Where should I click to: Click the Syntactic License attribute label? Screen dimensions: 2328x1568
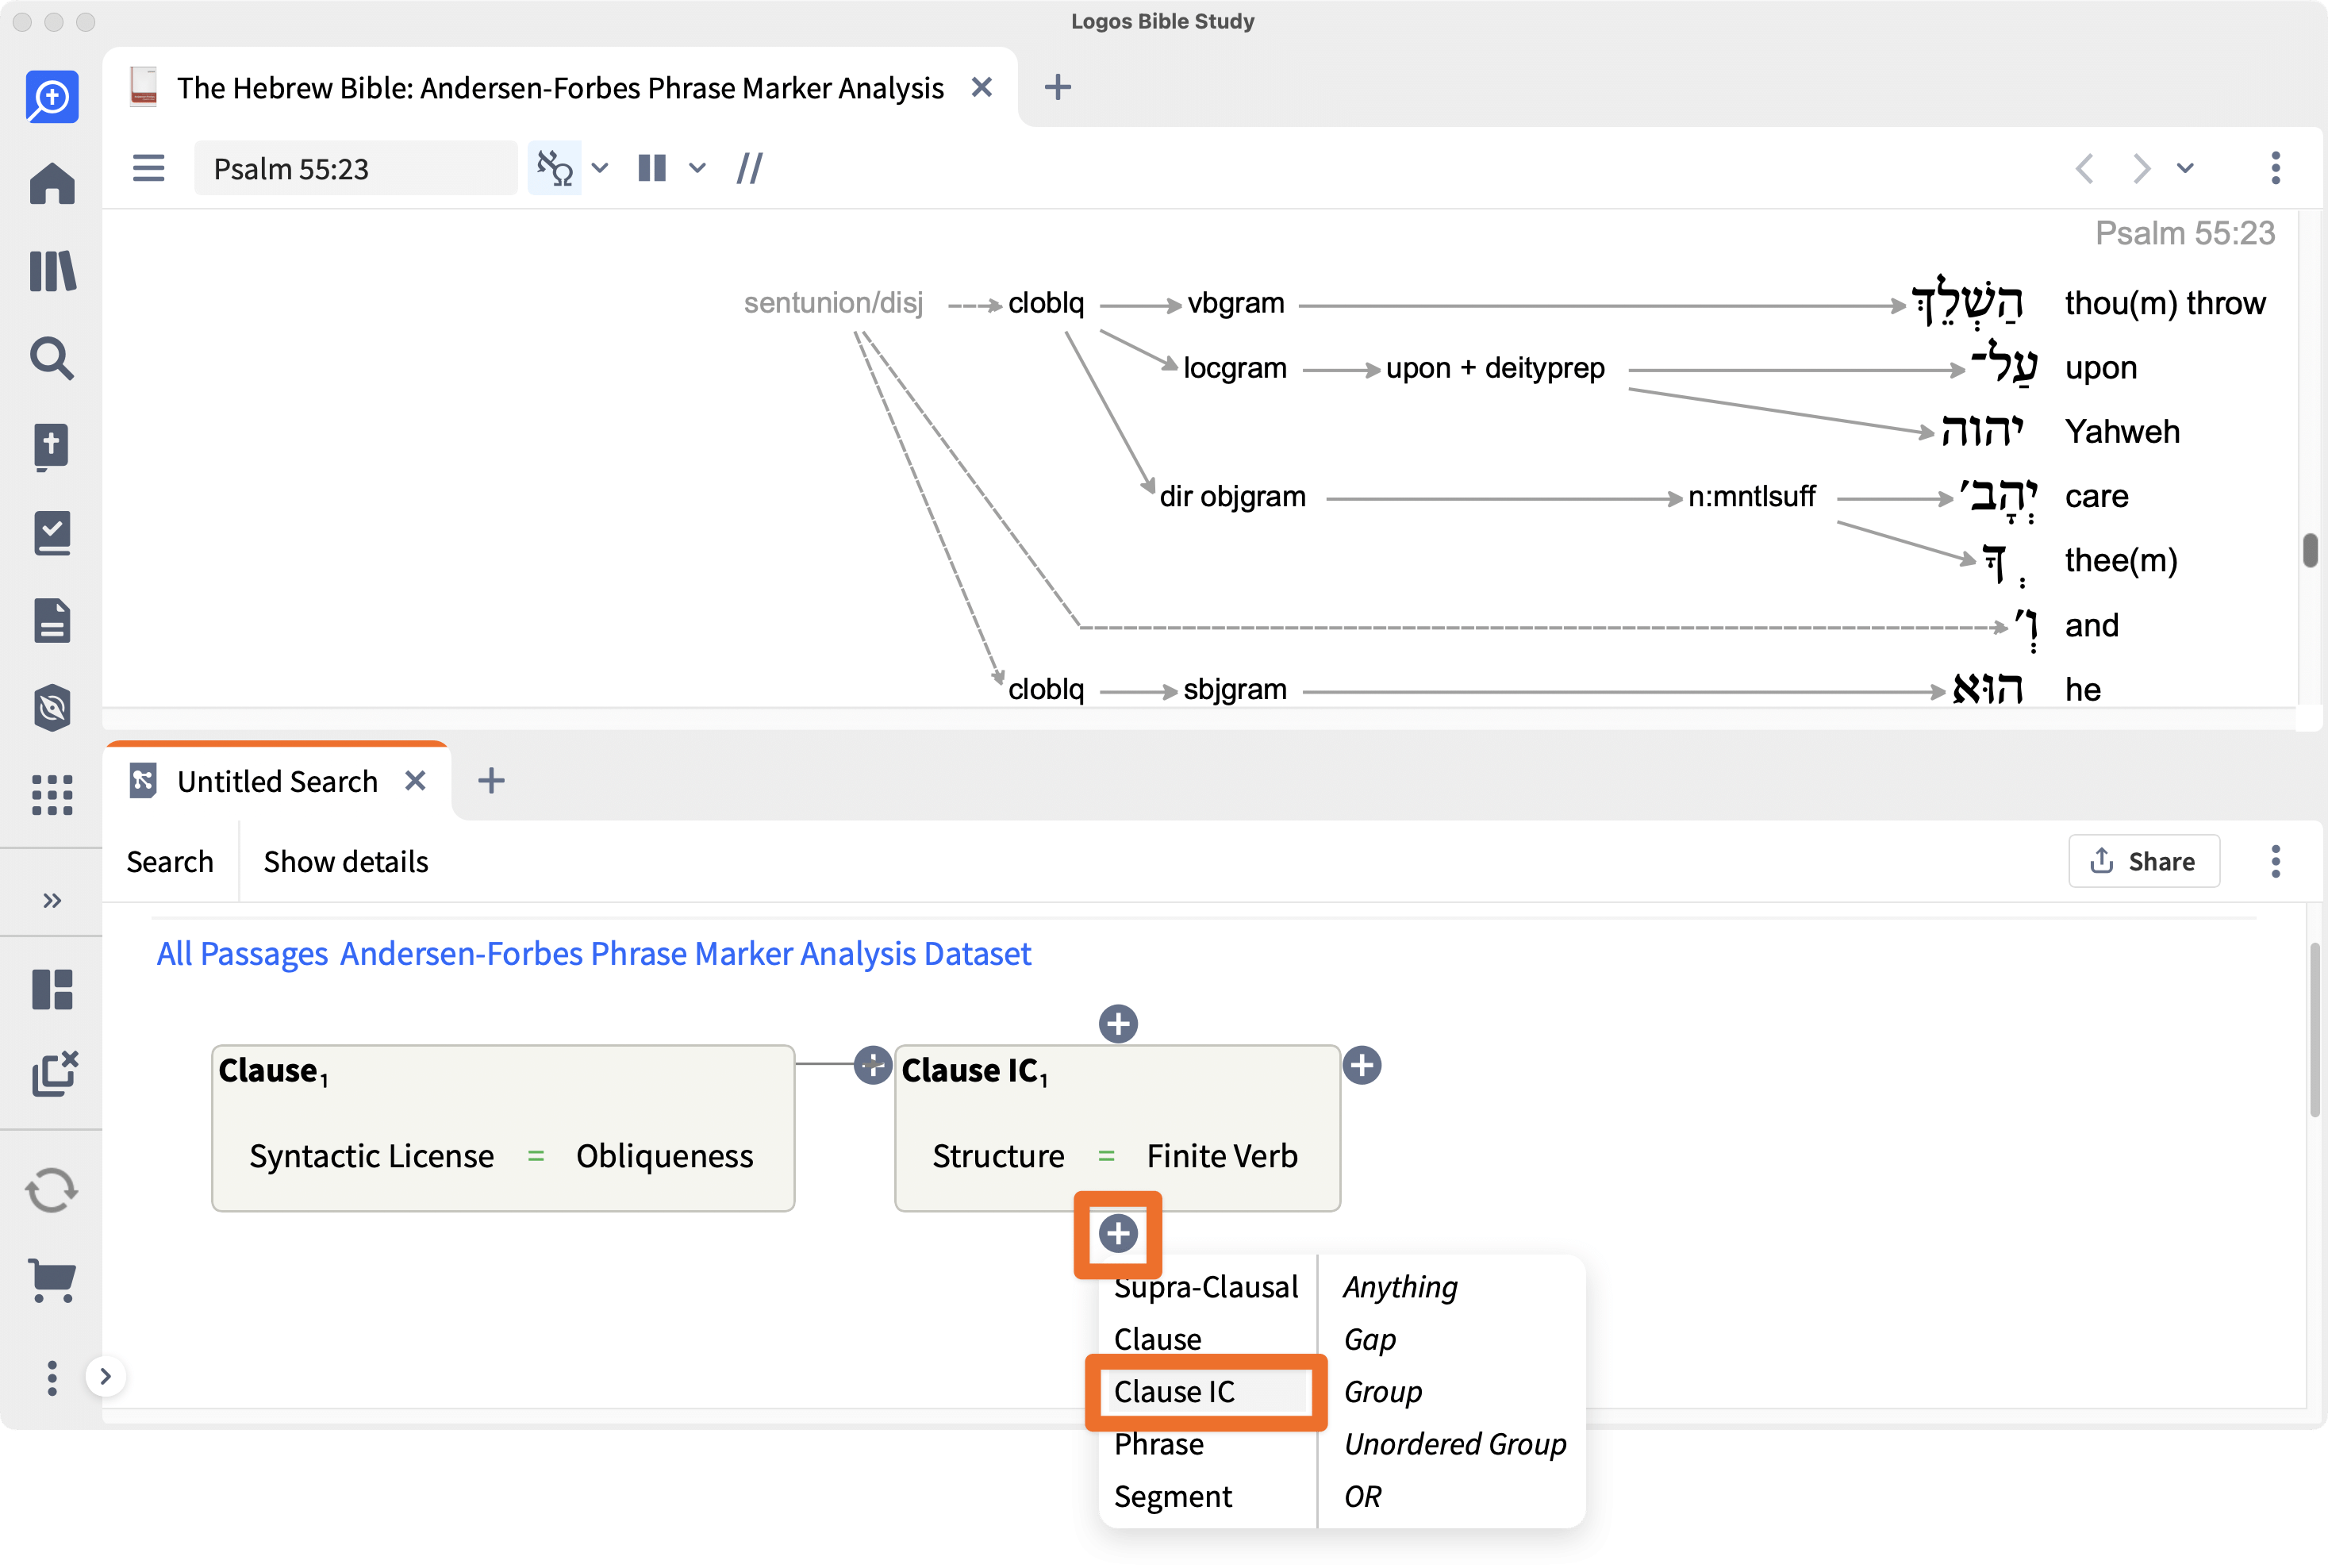coord(372,1156)
